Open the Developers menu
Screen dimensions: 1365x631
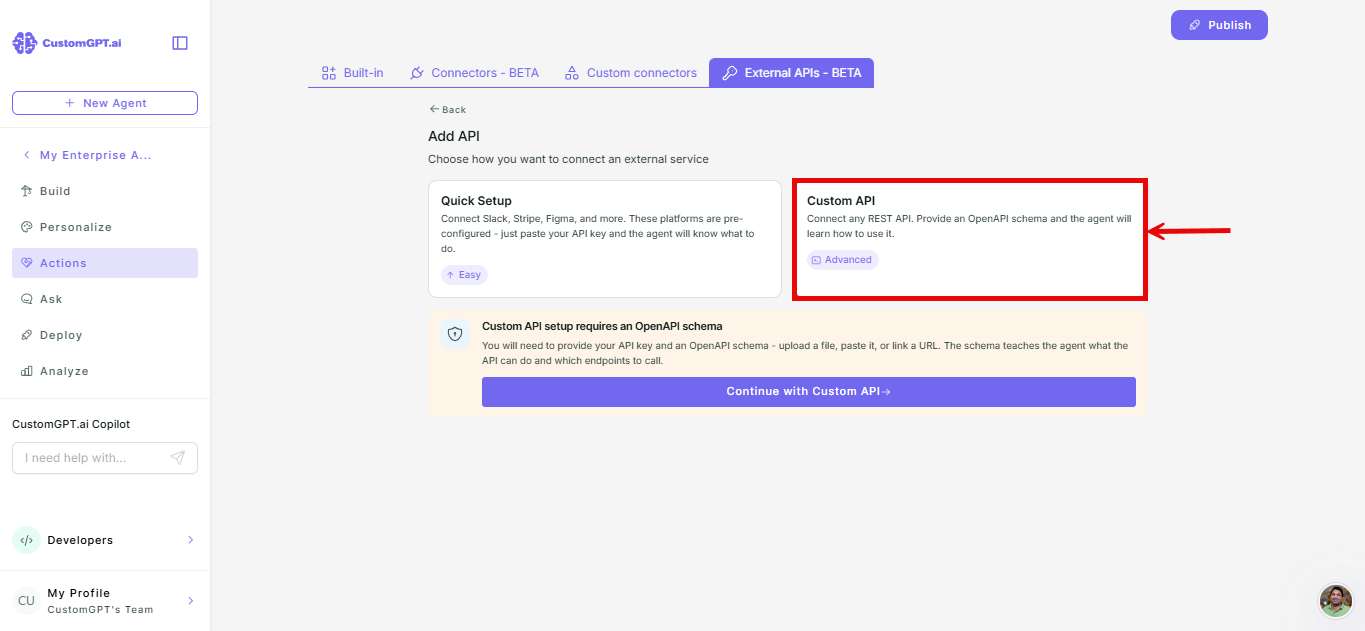(x=105, y=540)
